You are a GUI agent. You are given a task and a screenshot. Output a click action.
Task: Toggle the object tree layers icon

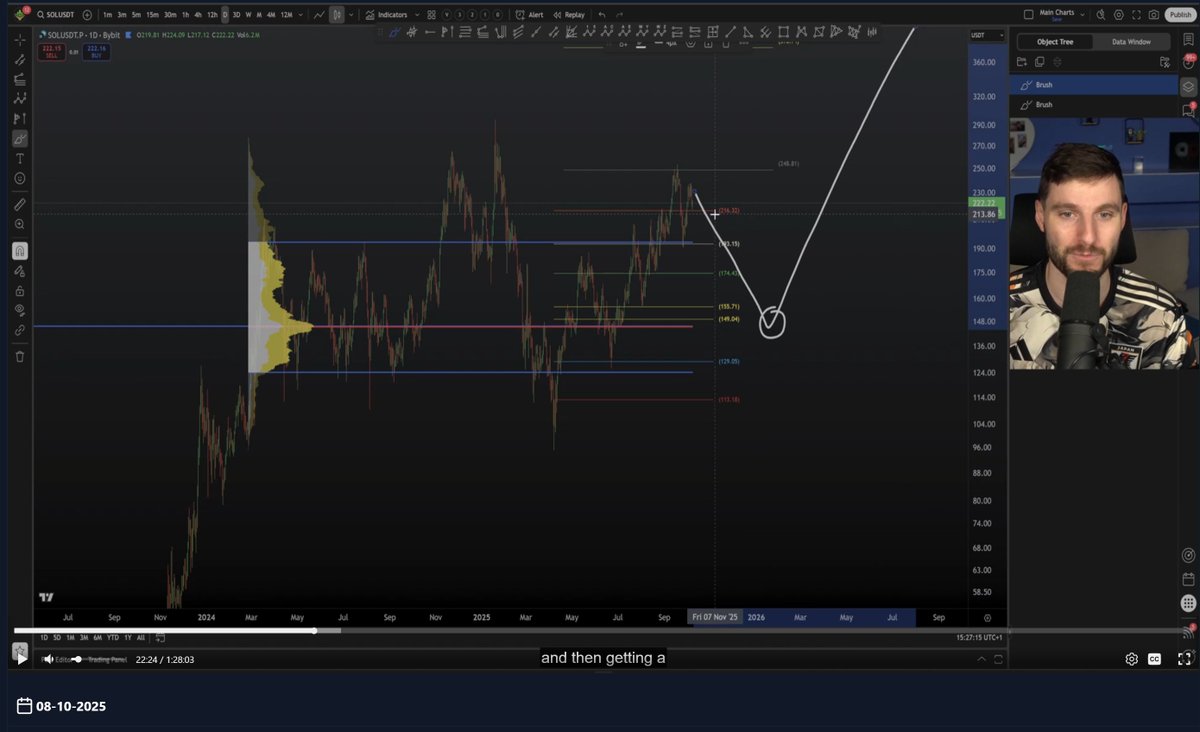point(1188,86)
